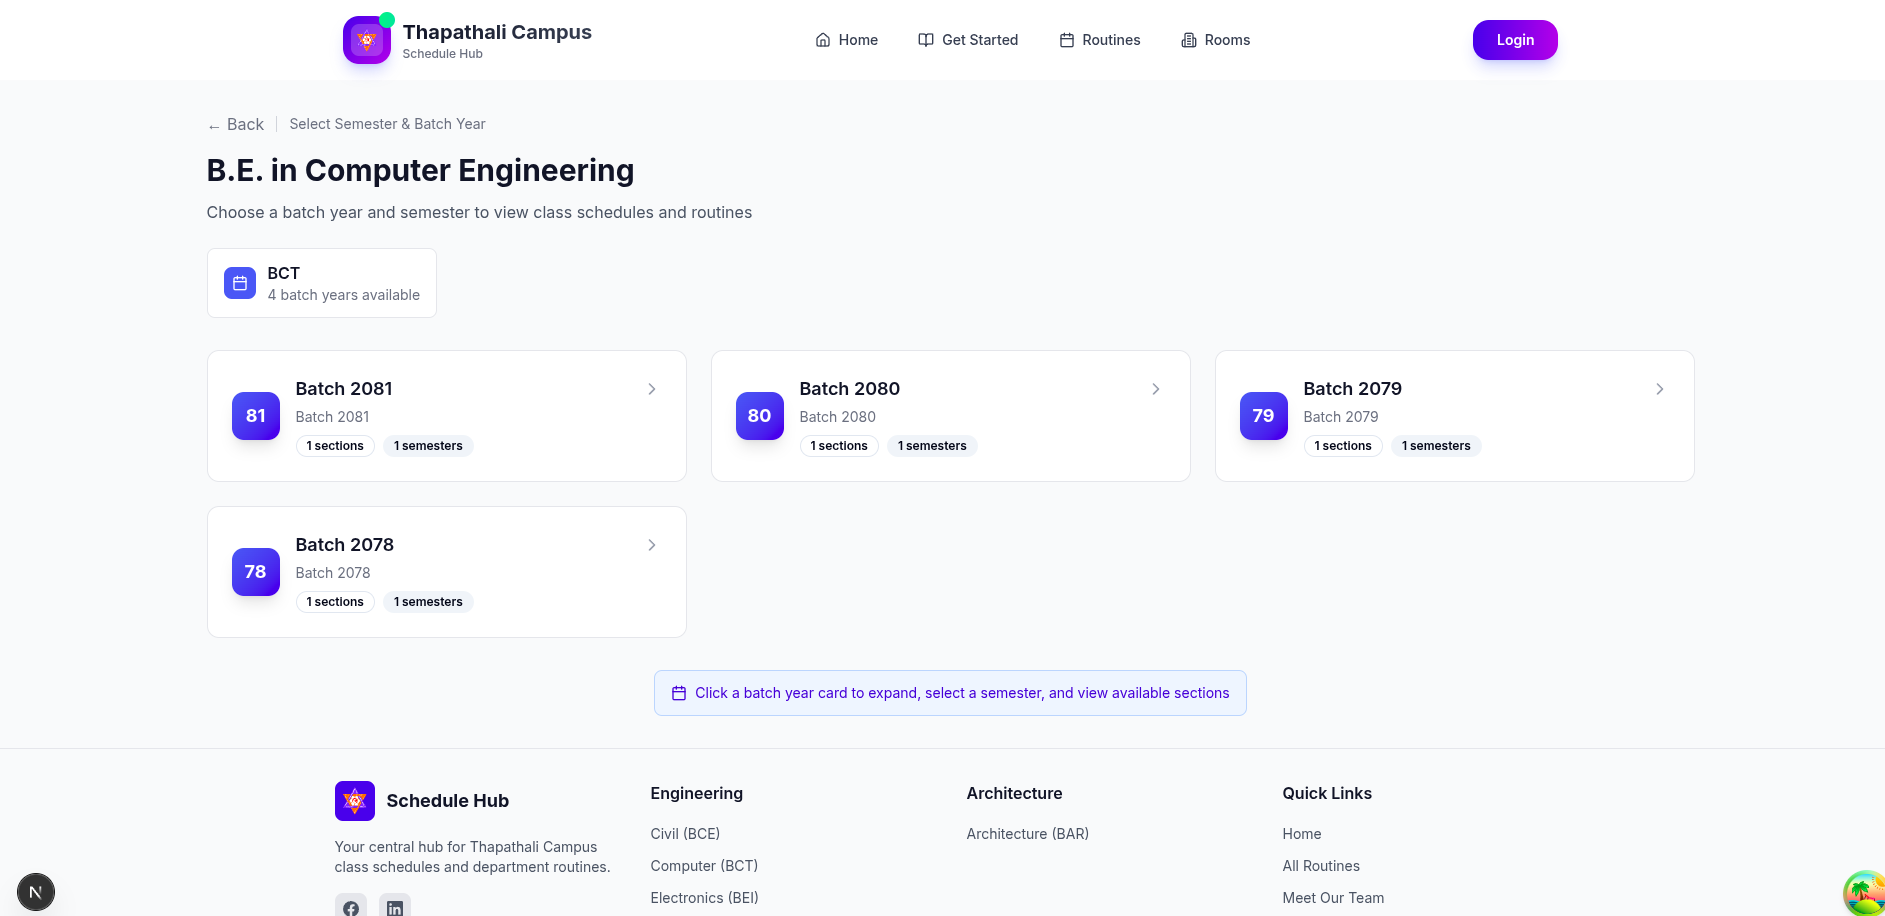The image size is (1885, 916).
Task: Open Architecture (BAR) footer link
Action: [x=1028, y=834]
